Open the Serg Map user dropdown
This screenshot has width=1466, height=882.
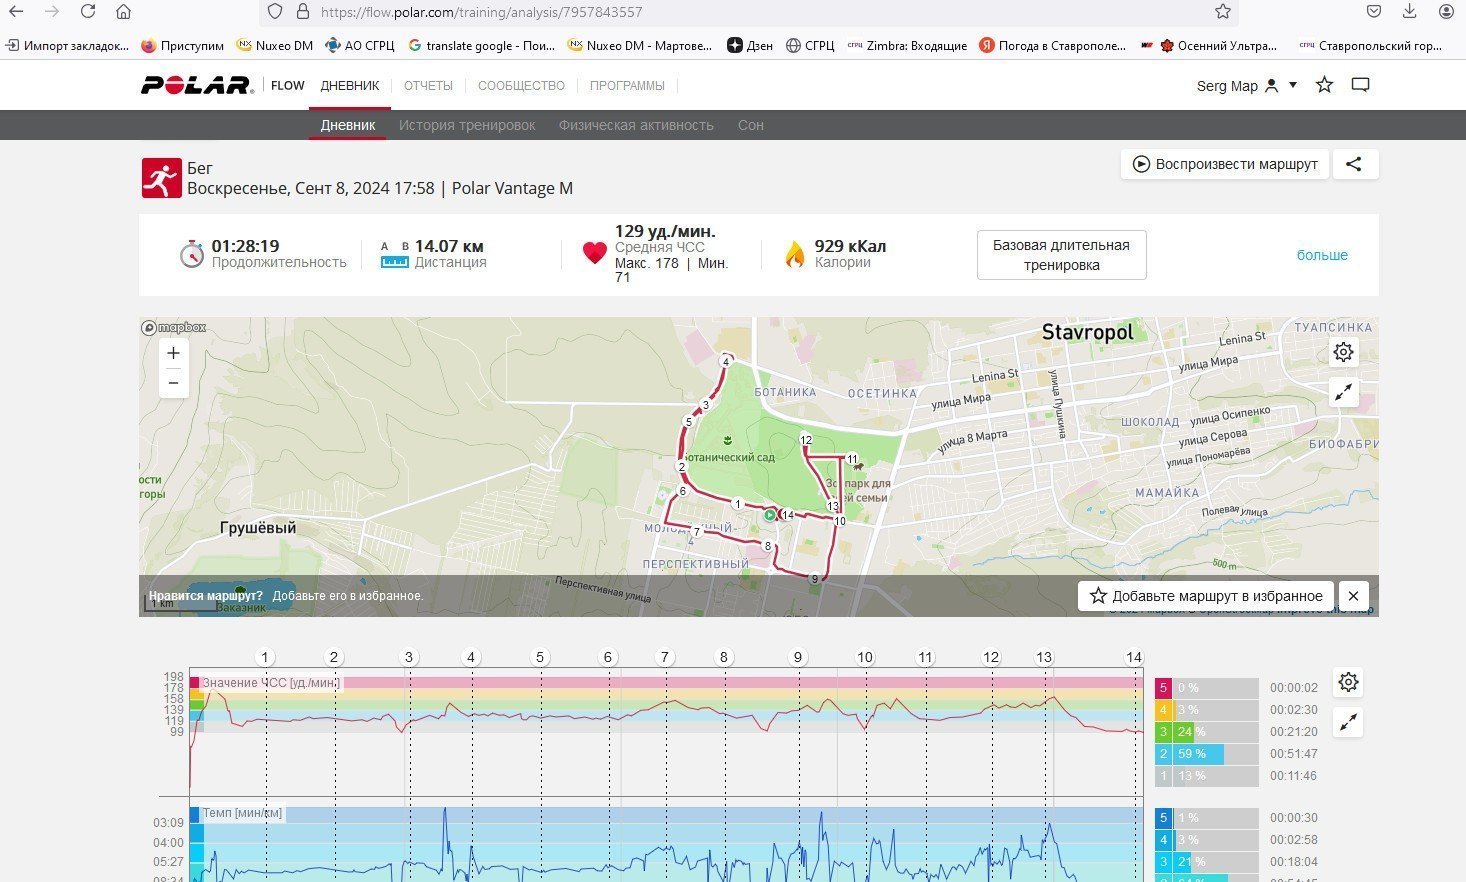point(1247,86)
